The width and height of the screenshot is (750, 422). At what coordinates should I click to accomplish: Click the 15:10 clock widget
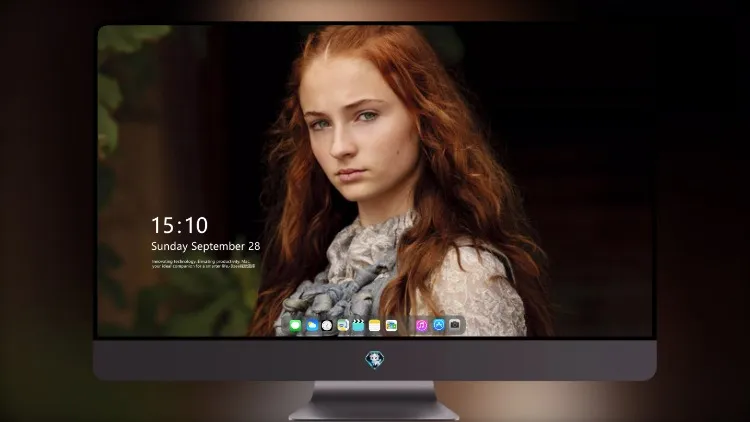[179, 225]
